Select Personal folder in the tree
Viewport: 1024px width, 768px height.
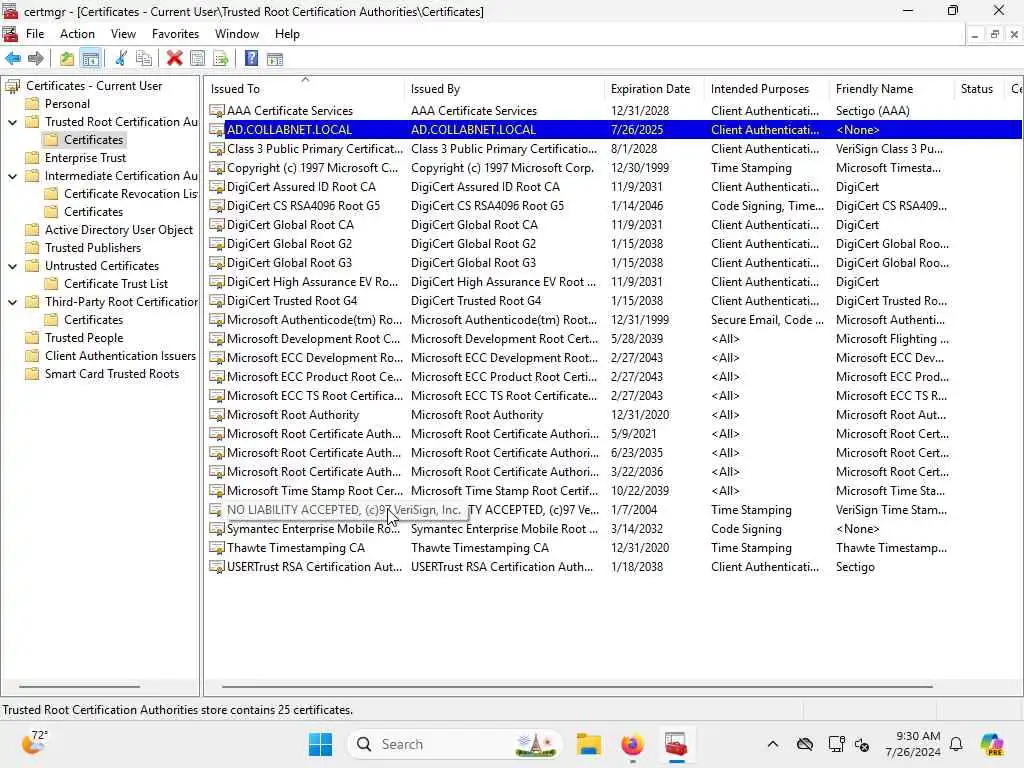(67, 104)
